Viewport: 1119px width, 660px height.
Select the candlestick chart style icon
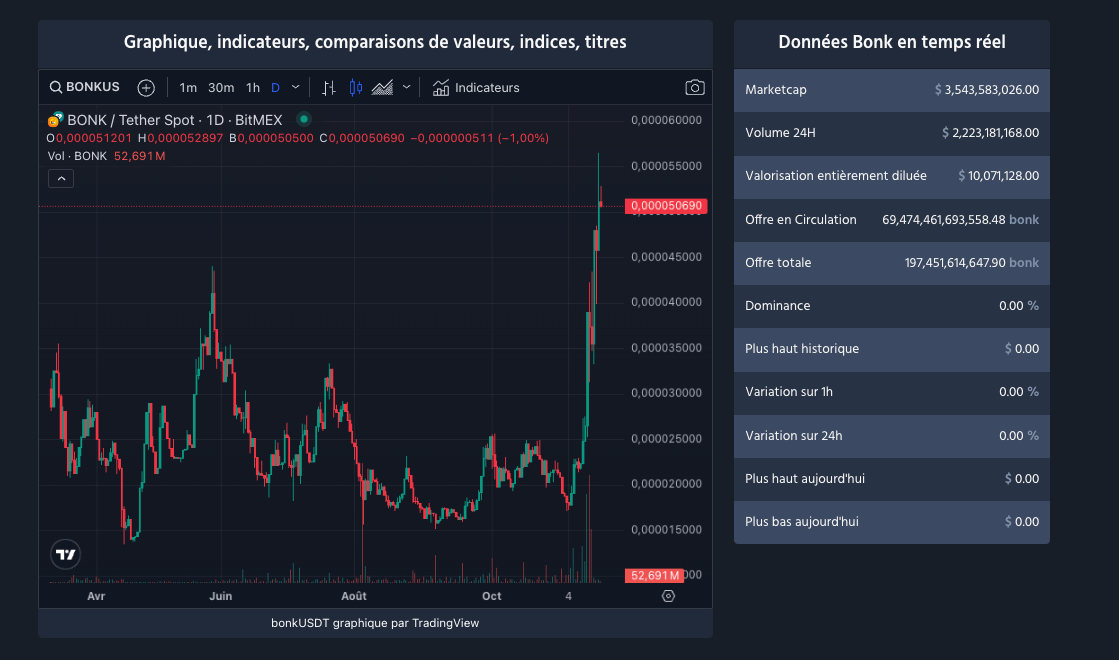355,87
